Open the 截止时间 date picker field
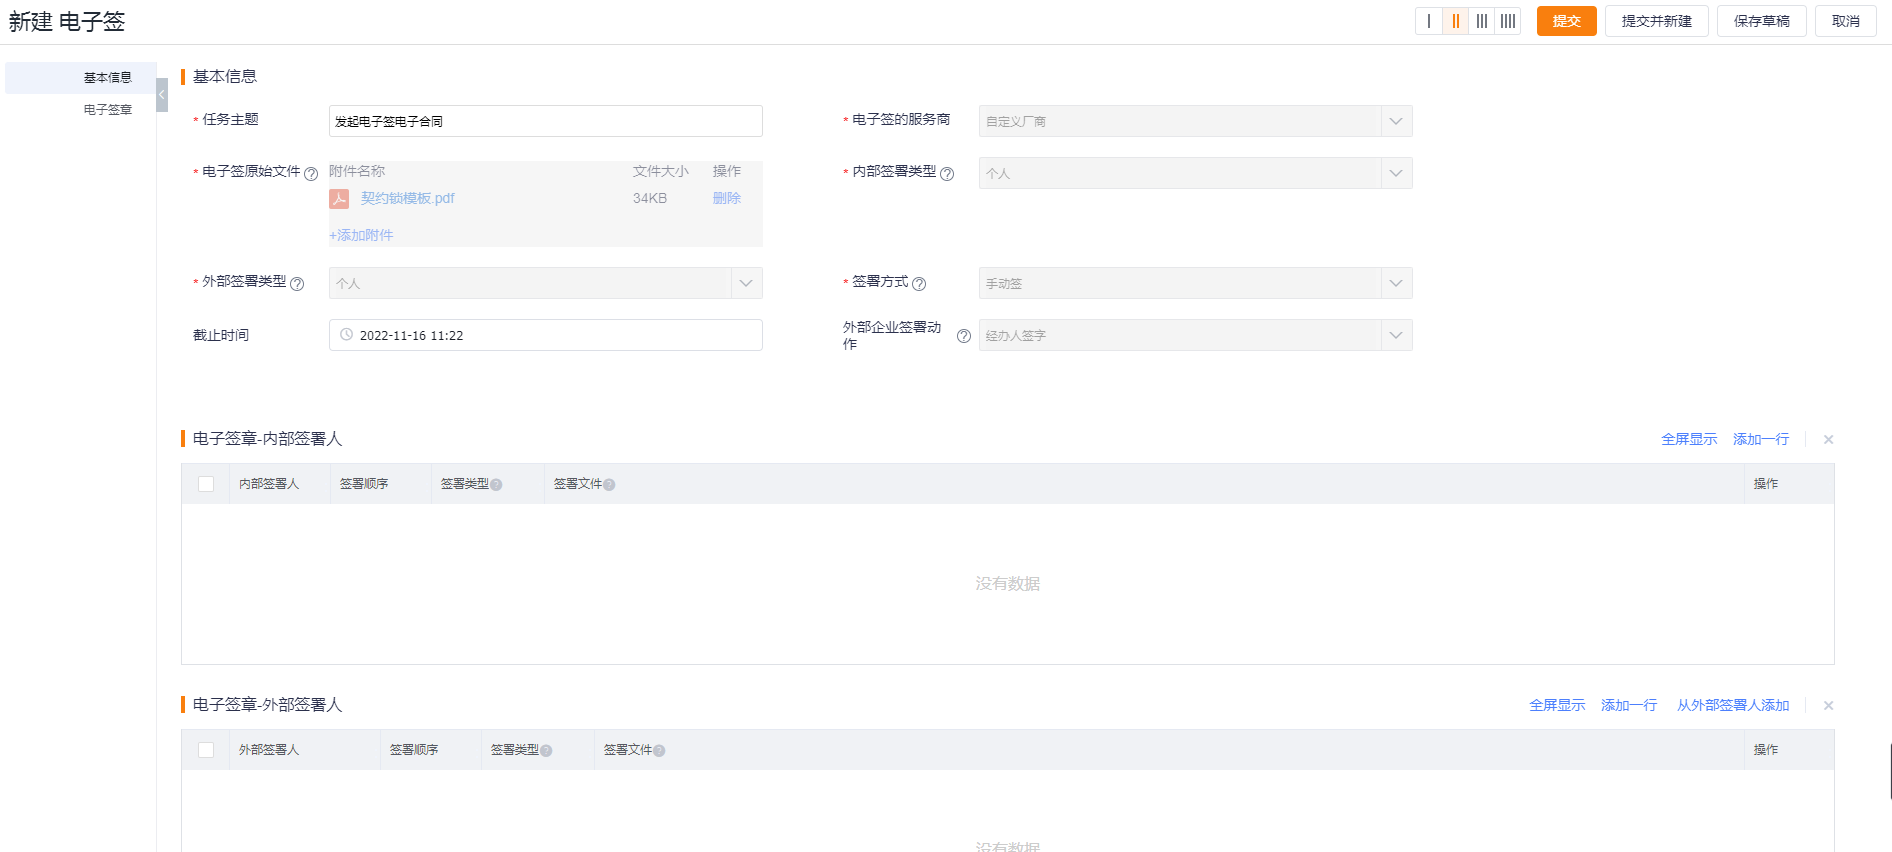Viewport: 1892px width, 852px height. click(x=545, y=335)
